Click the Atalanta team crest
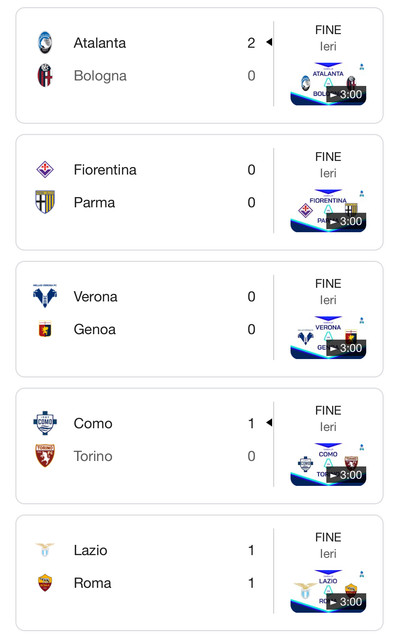The width and height of the screenshot is (399, 640). (45, 42)
